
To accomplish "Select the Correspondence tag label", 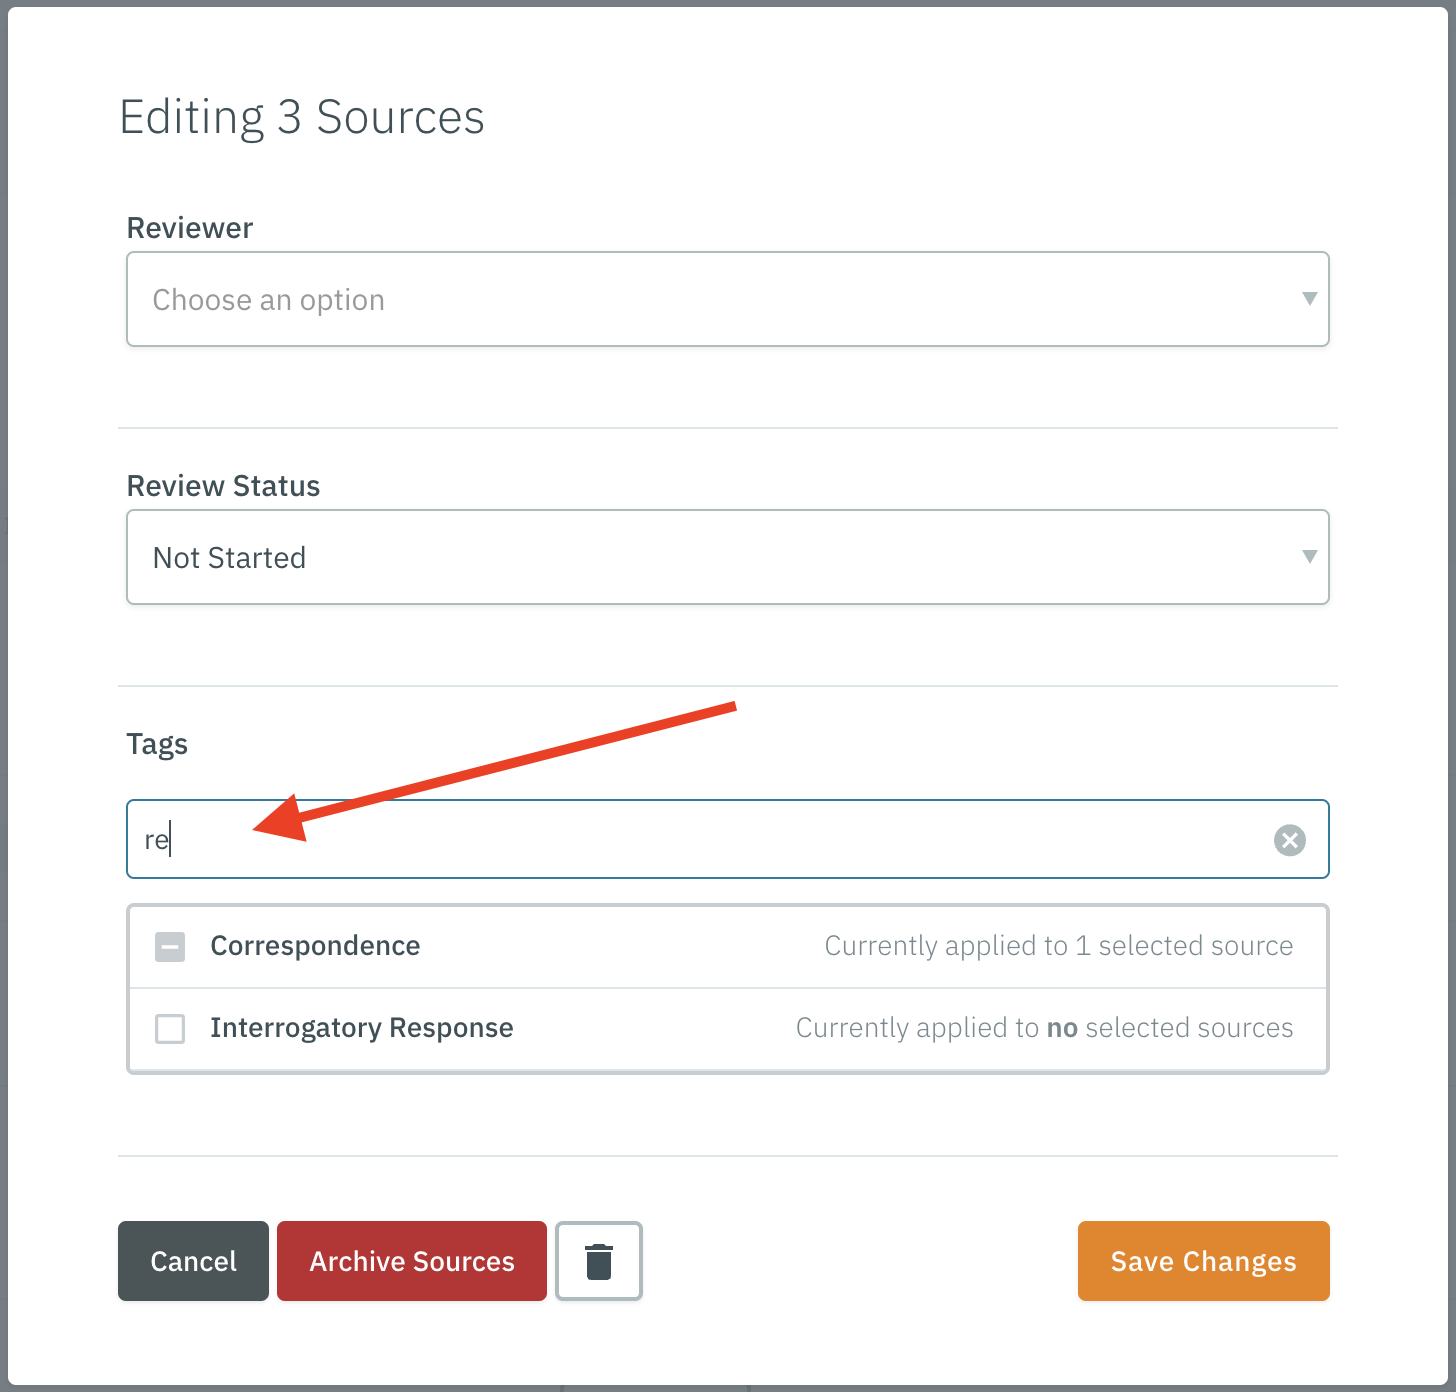I will click(315, 946).
